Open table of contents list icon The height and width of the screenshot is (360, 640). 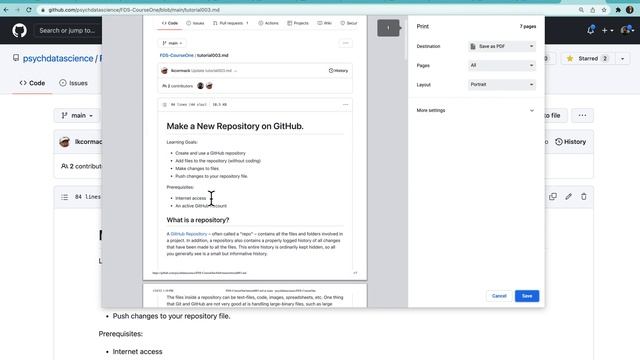64,197
